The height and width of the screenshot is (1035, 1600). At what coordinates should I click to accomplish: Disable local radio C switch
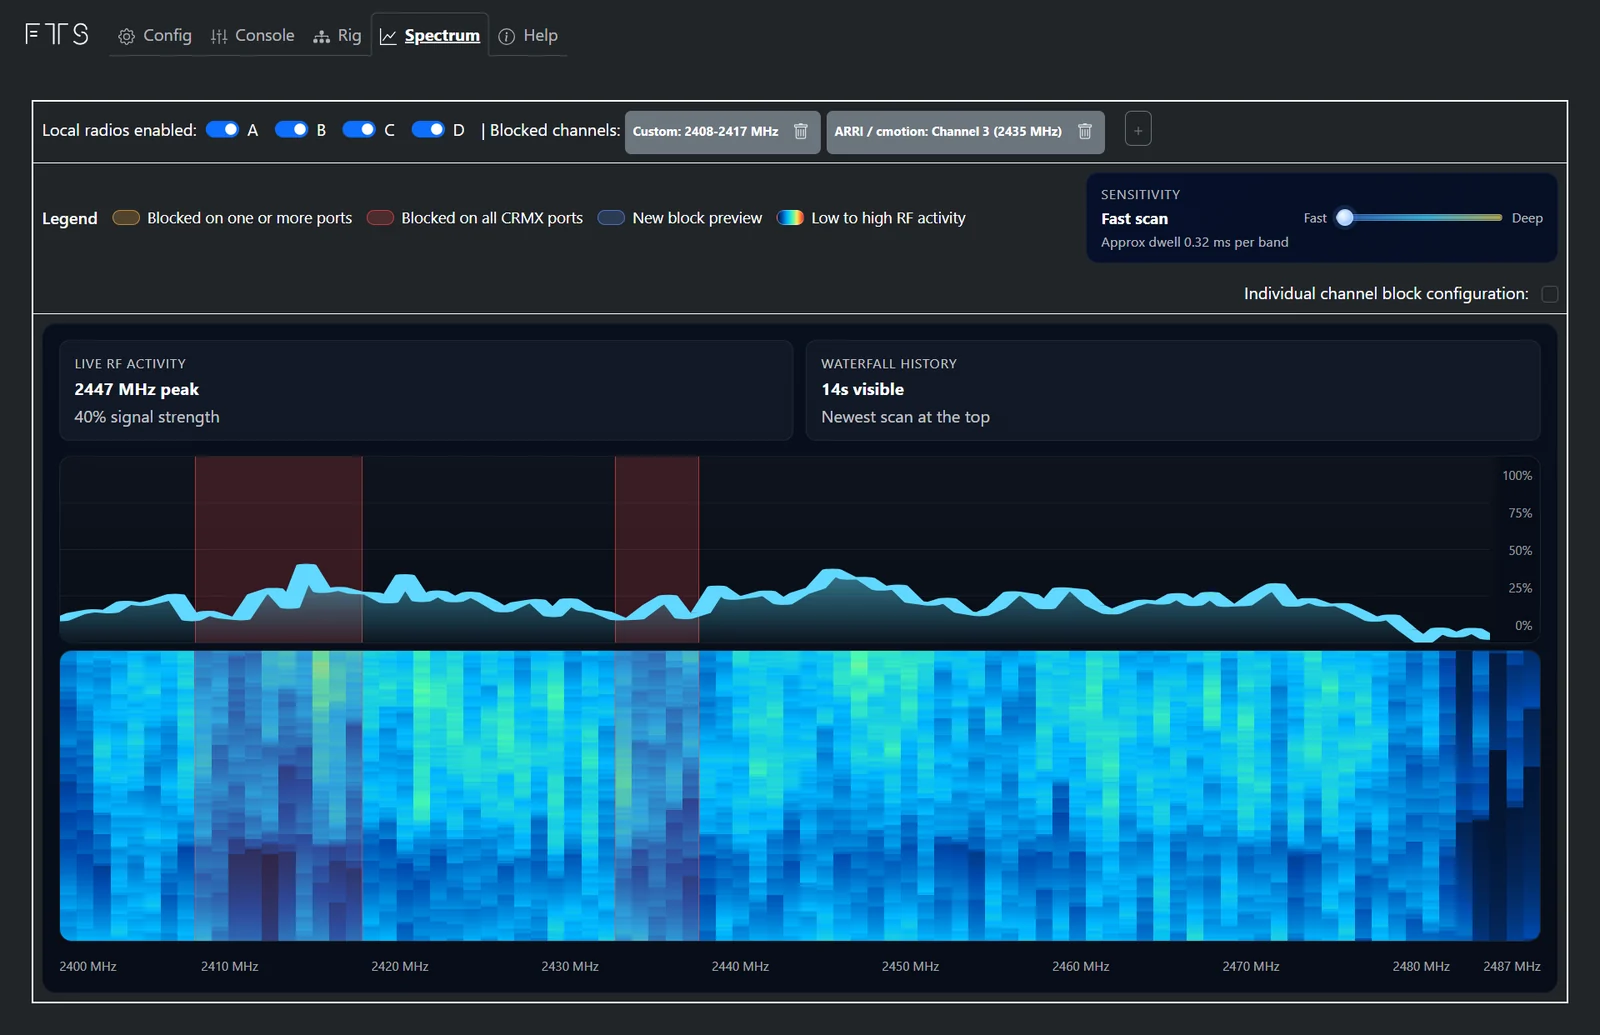359,130
